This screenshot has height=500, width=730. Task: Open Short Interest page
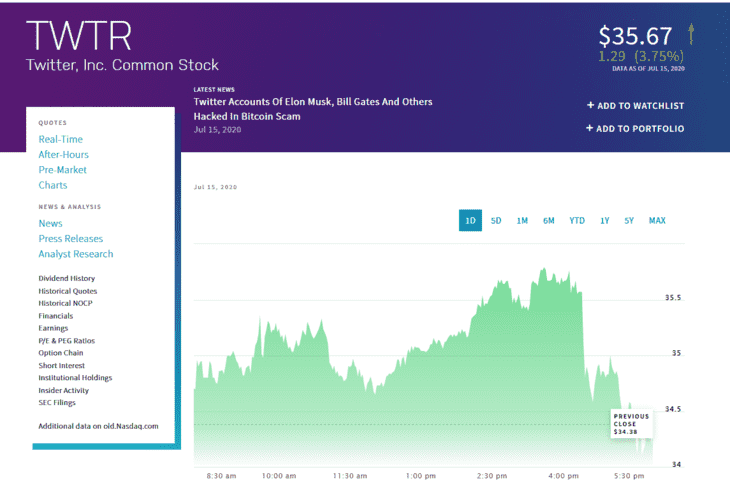(61, 365)
